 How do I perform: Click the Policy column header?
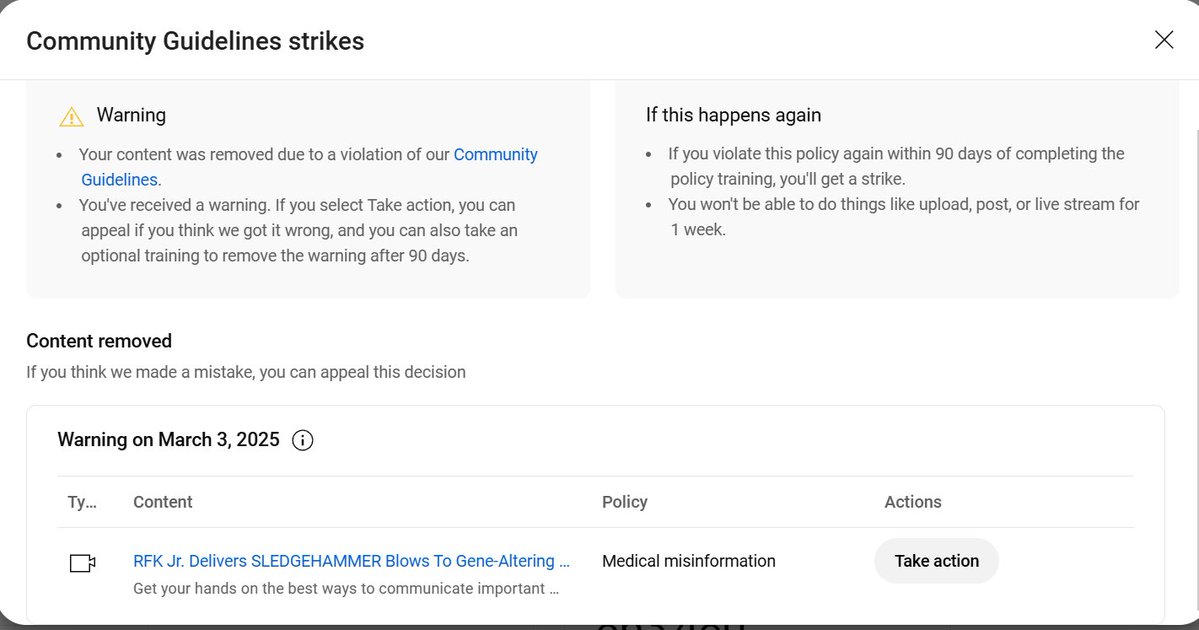click(x=624, y=502)
